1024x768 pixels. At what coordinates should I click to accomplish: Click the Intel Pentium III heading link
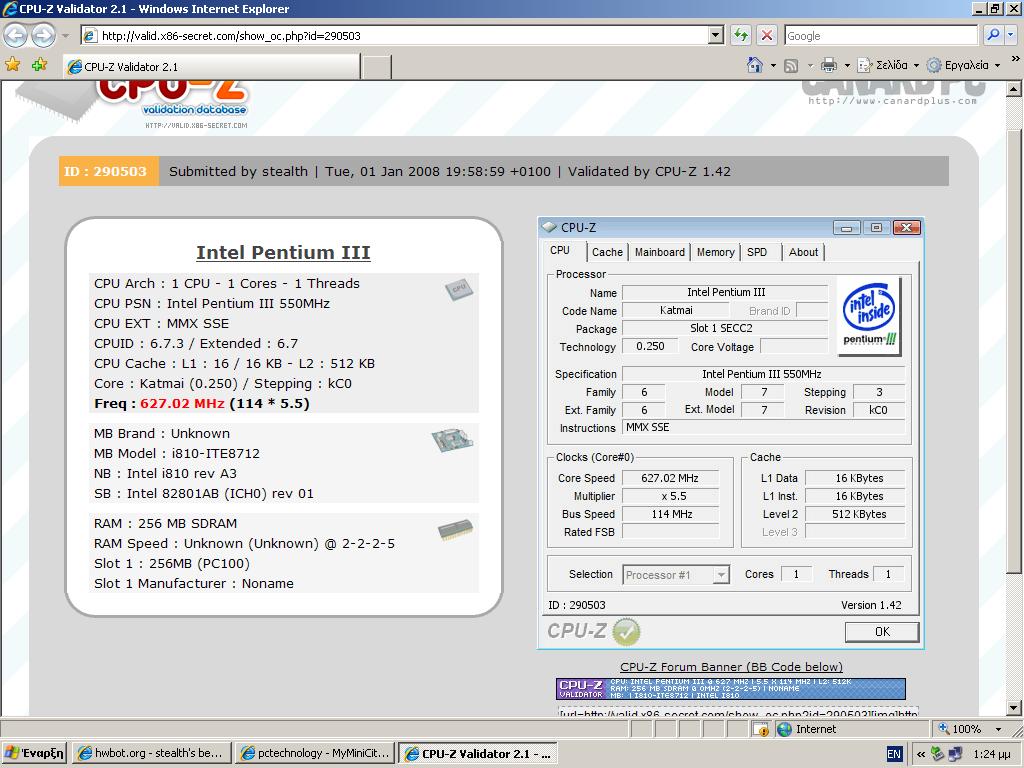(283, 252)
